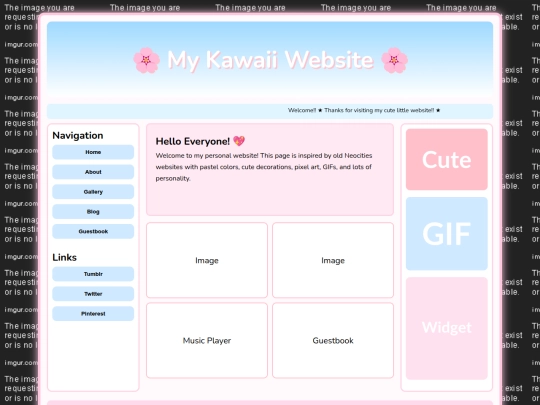Image resolution: width=540 pixels, height=405 pixels.
Task: Open the Guestbook button in Navigation
Action: pos(93,231)
